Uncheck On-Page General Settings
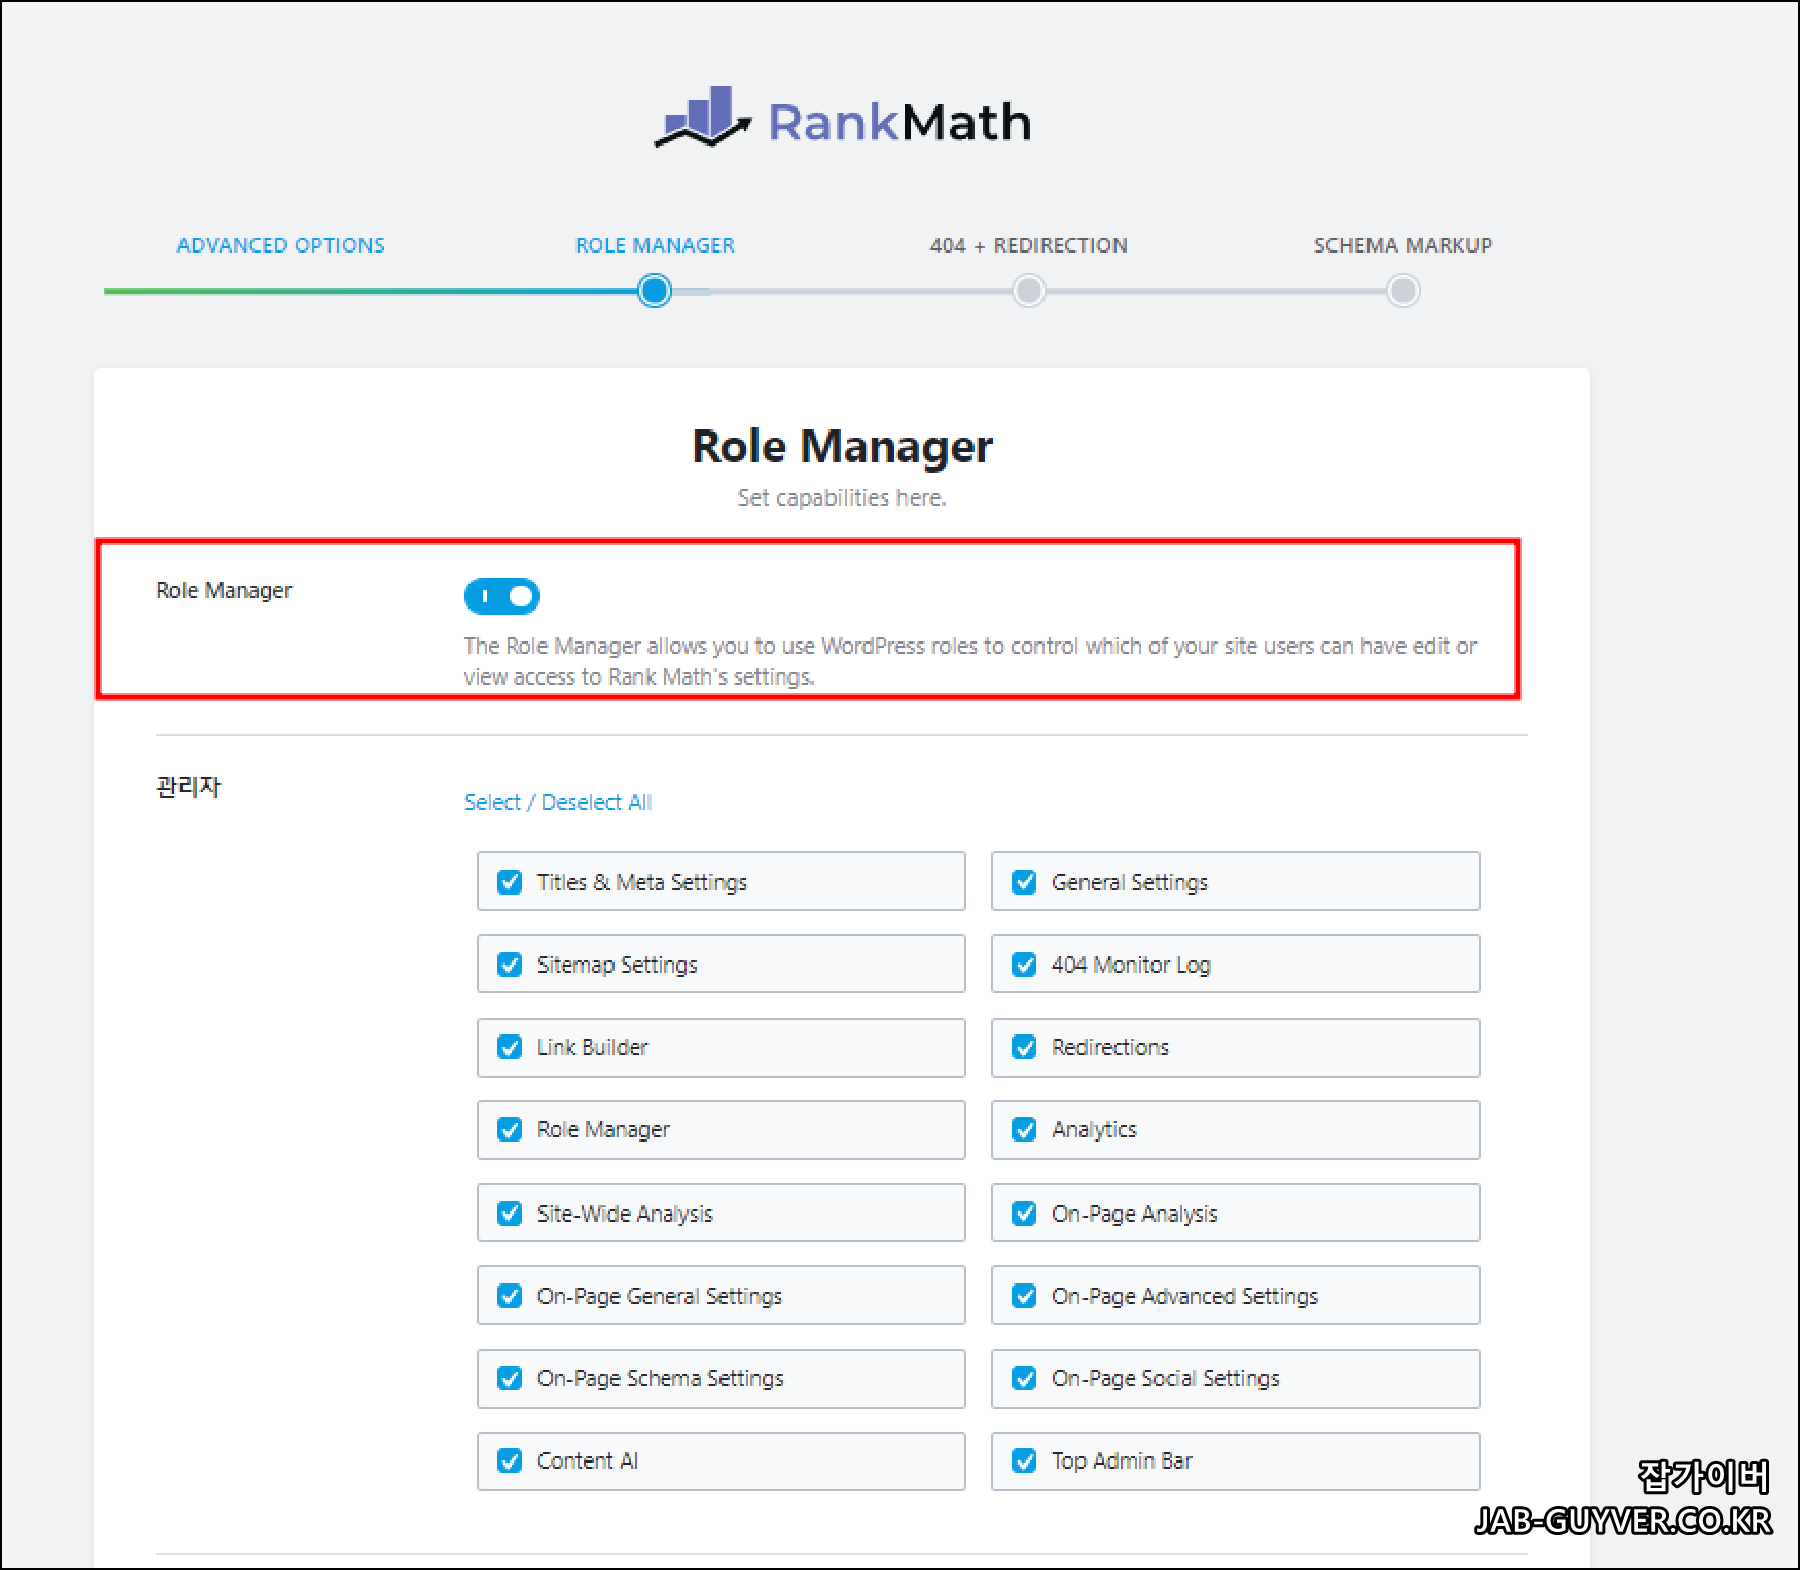 pyautogui.click(x=510, y=1296)
